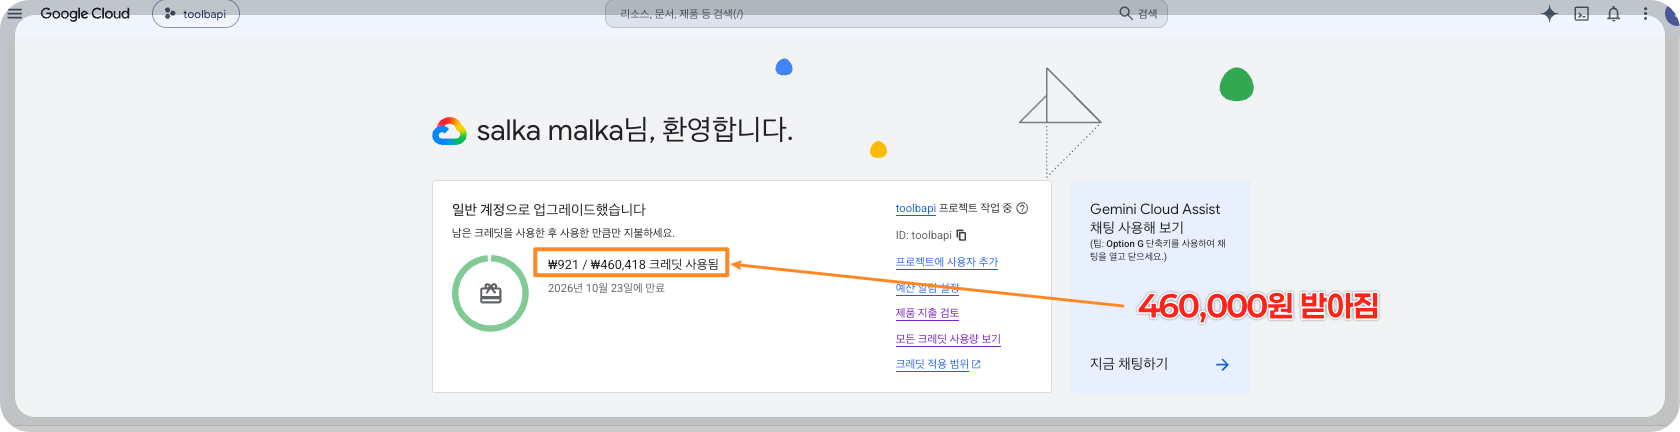Screen dimensions: 1680x432
Task: Click the arrow next to 지금 채팅하기
Action: click(x=1222, y=365)
